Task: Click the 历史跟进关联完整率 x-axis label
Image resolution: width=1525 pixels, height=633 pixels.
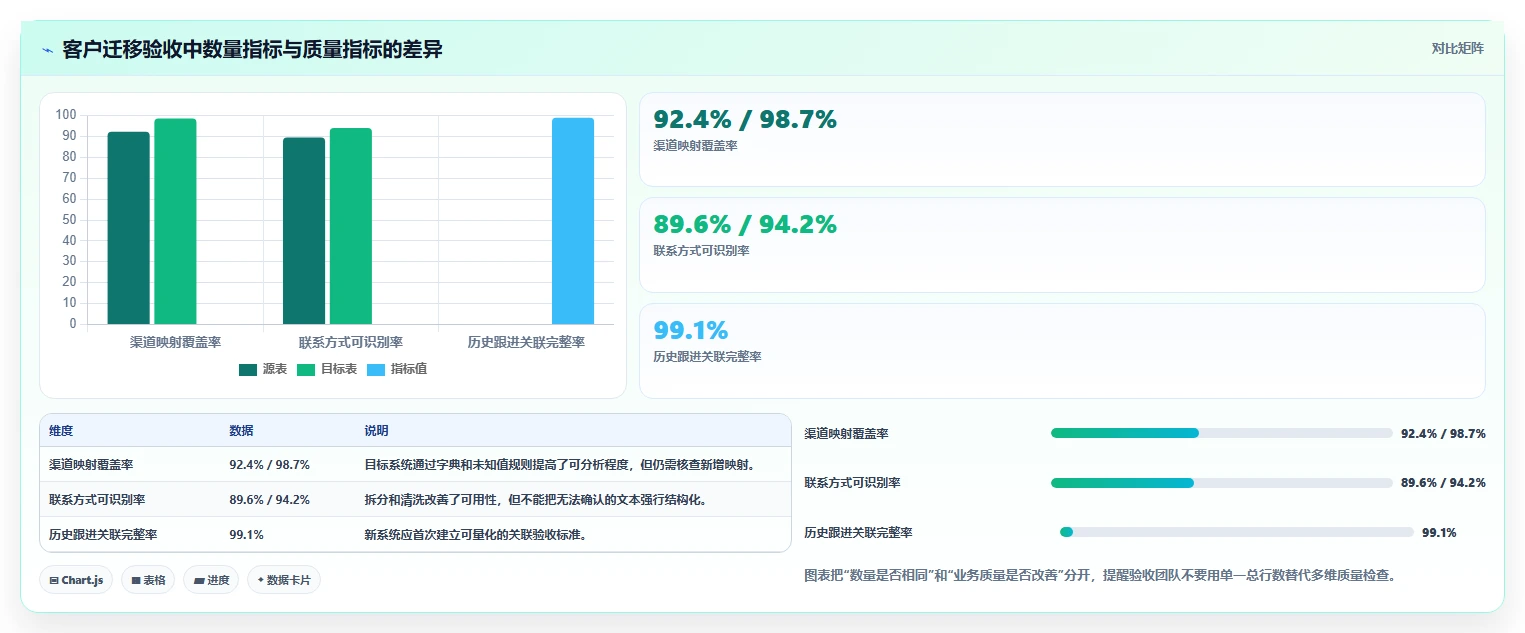Action: pos(526,342)
